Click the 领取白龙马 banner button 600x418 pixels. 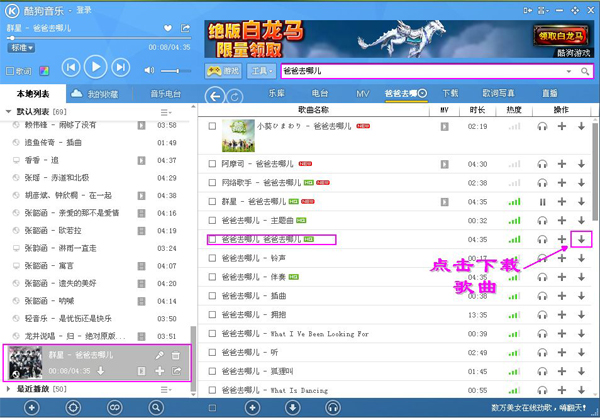(561, 36)
